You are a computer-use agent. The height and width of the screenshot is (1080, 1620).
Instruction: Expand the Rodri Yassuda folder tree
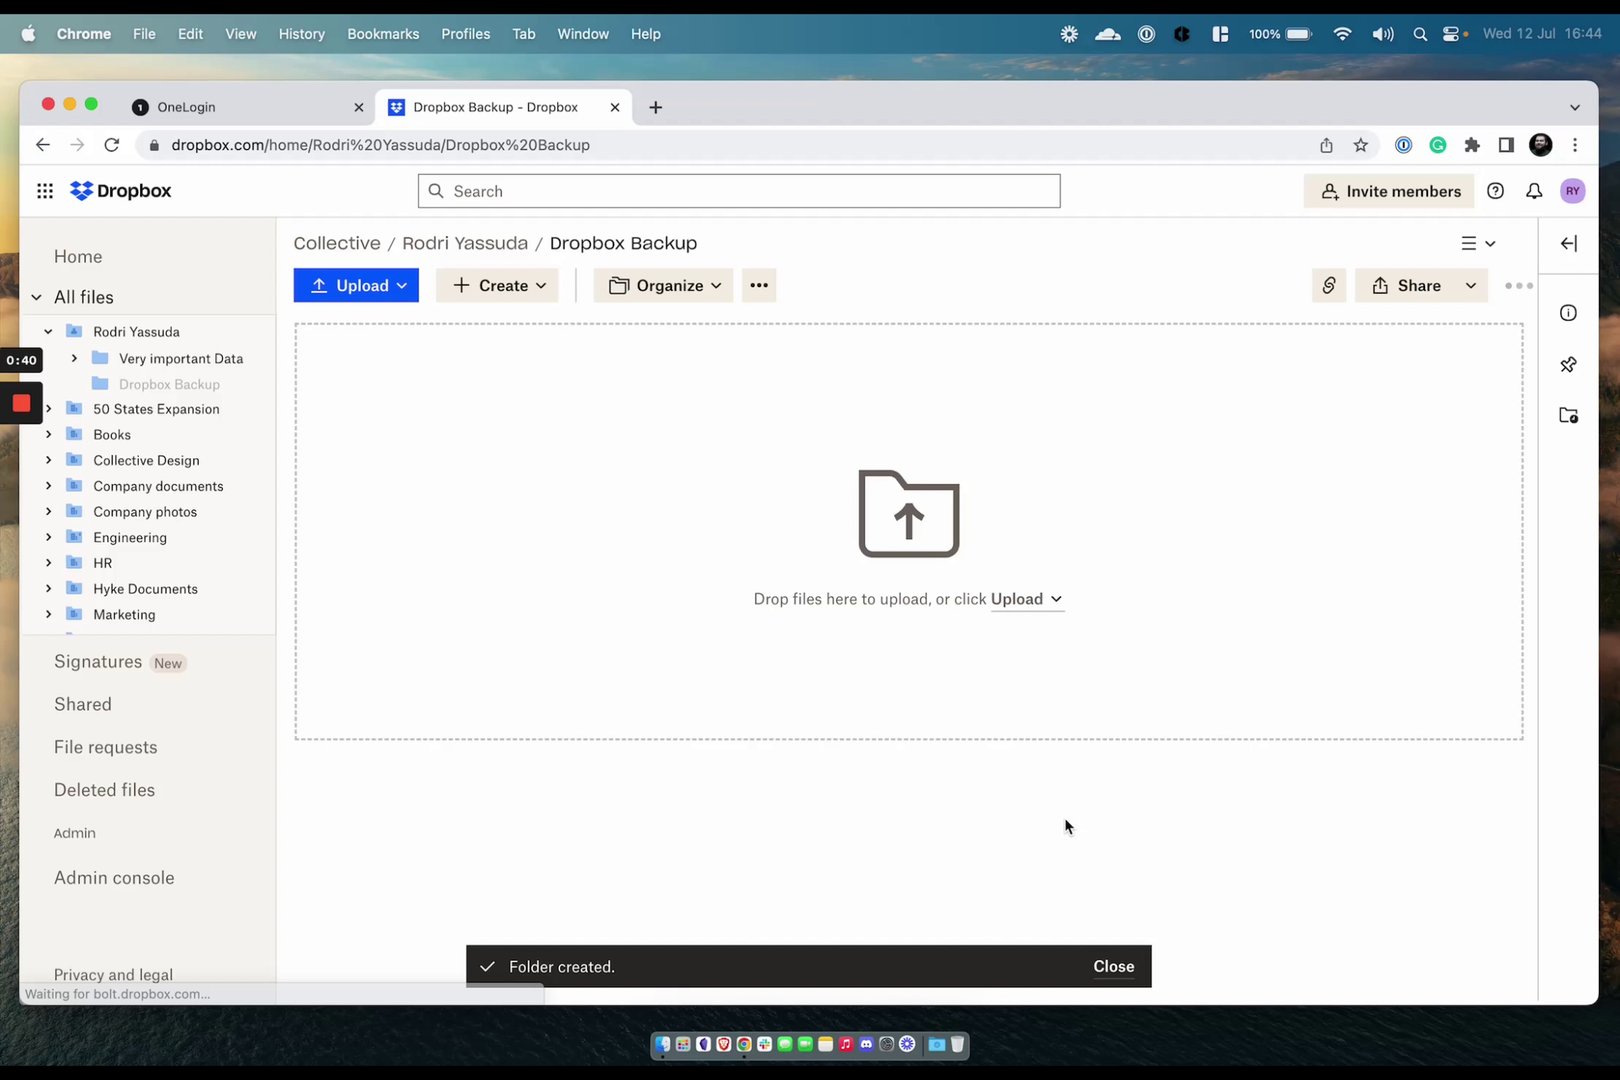(x=47, y=331)
